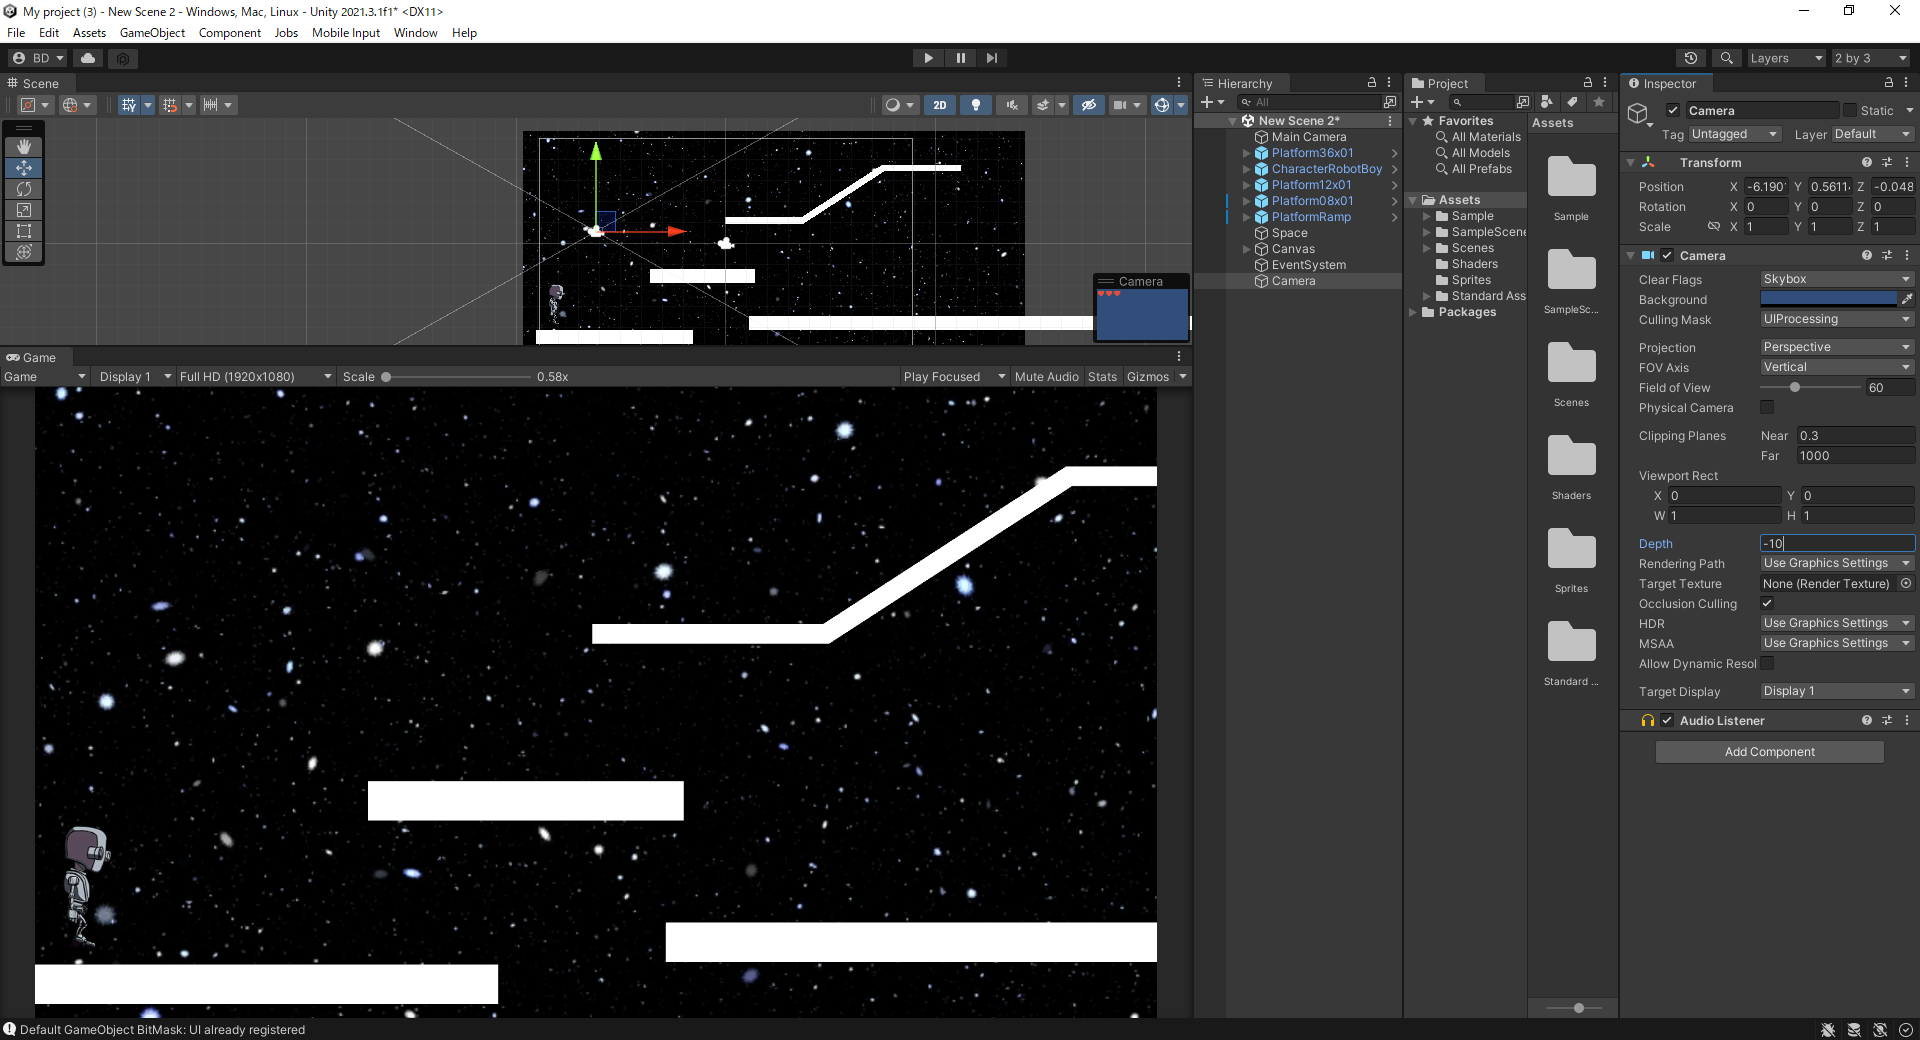Enable the Physical Camera checkbox
1920x1040 pixels.
click(1767, 407)
